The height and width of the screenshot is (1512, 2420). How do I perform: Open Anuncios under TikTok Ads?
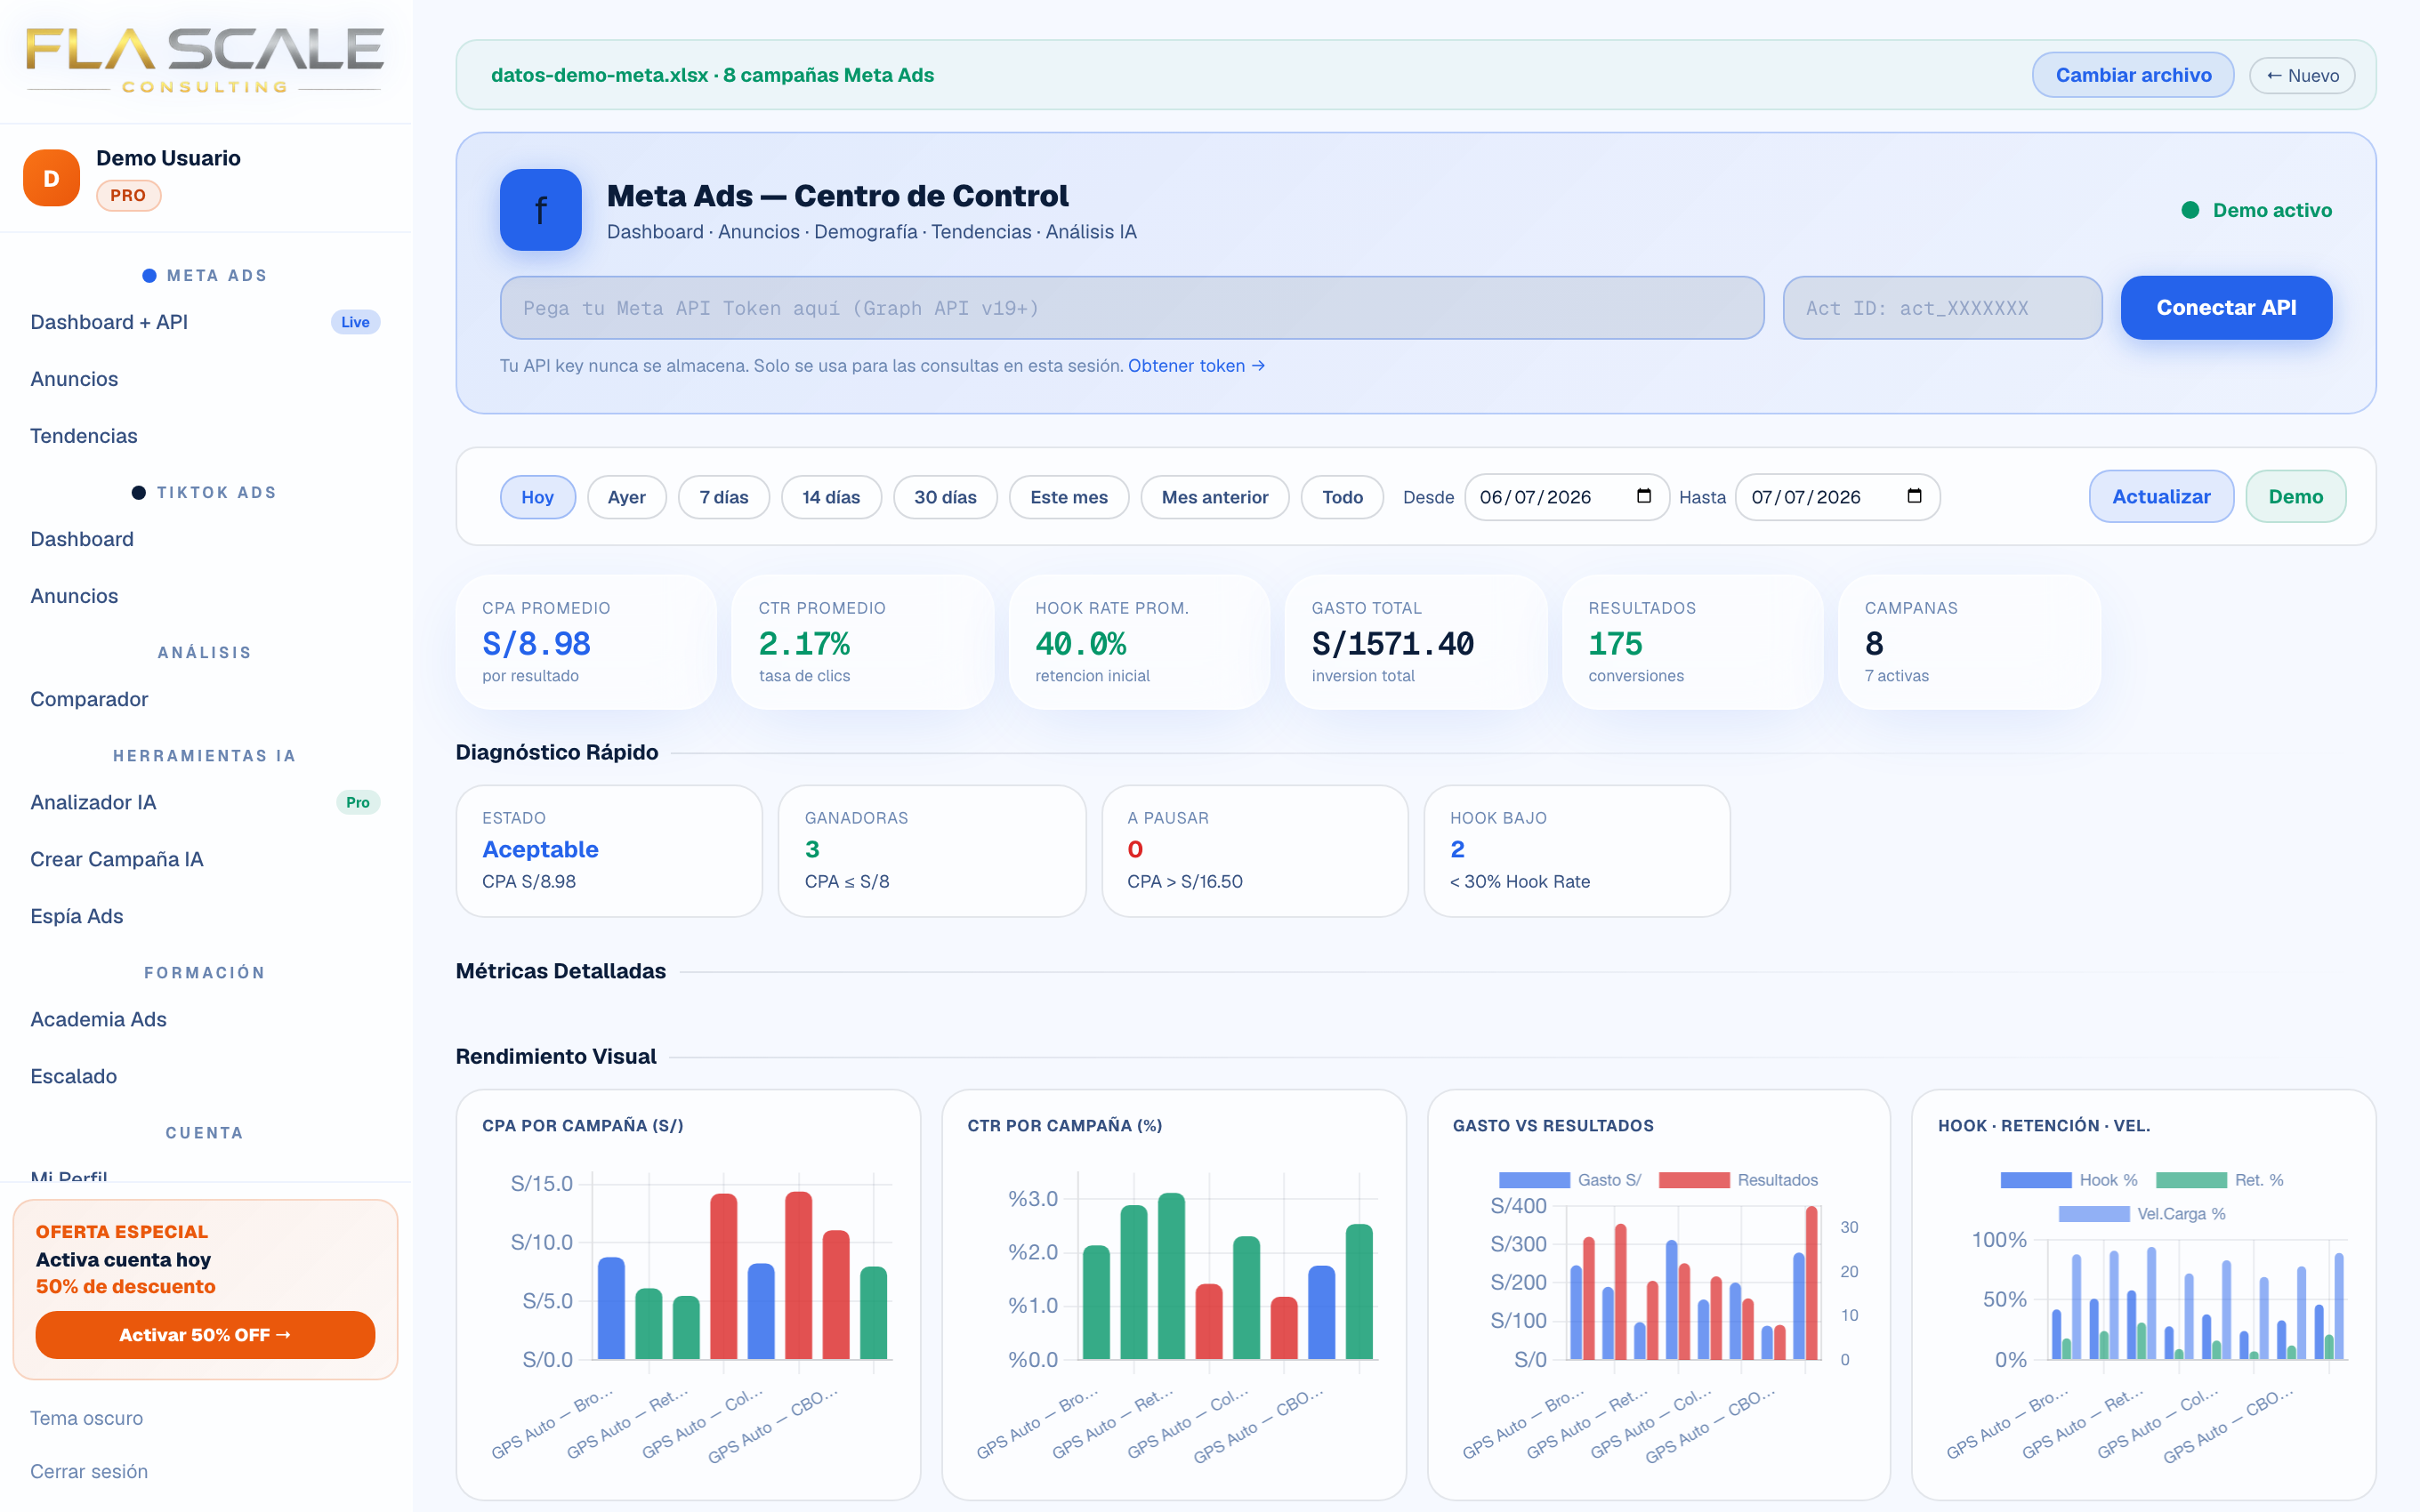pyautogui.click(x=205, y=596)
